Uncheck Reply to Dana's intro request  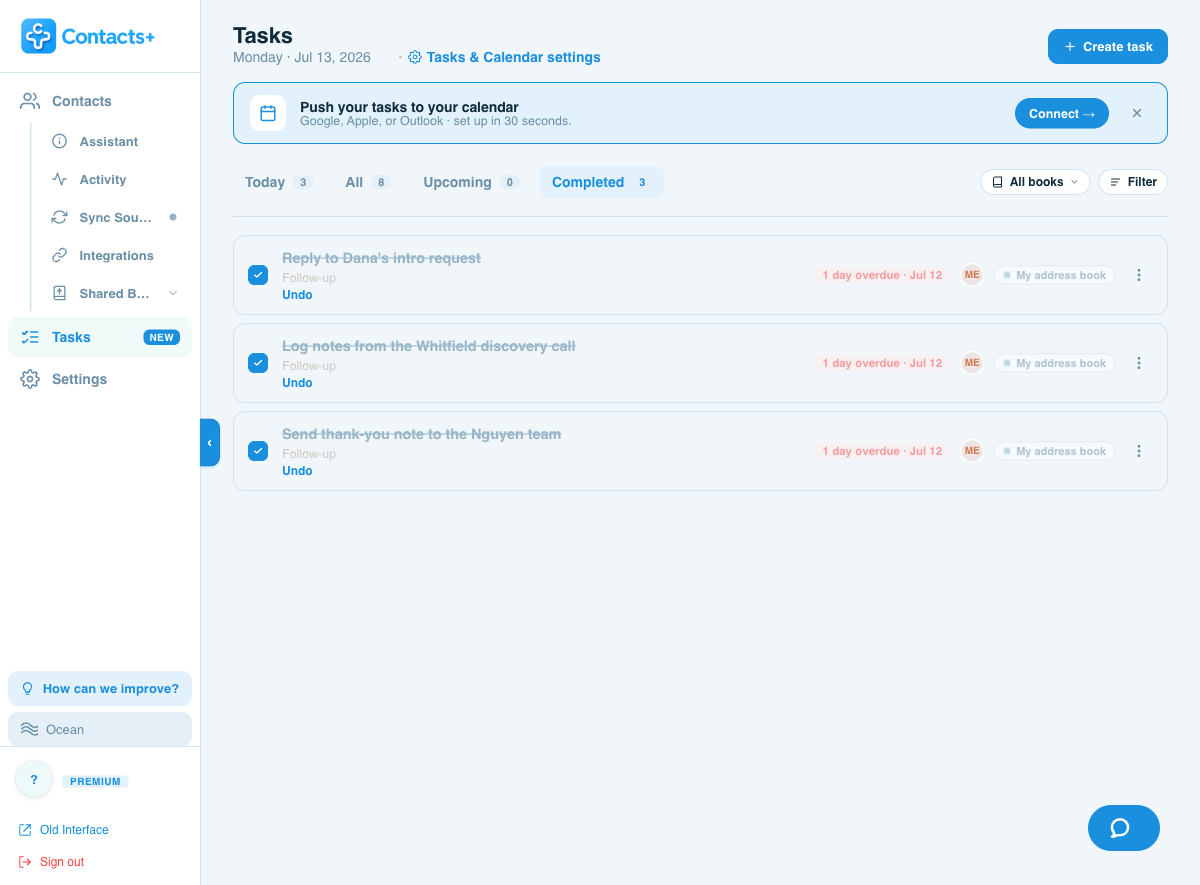coord(258,275)
